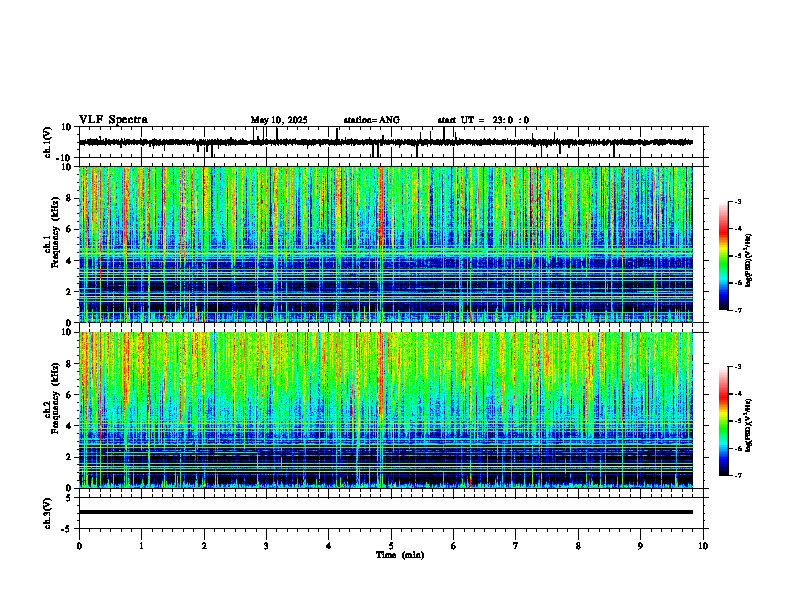
Task: Click time axis tick label "7"
Action: pos(516,546)
